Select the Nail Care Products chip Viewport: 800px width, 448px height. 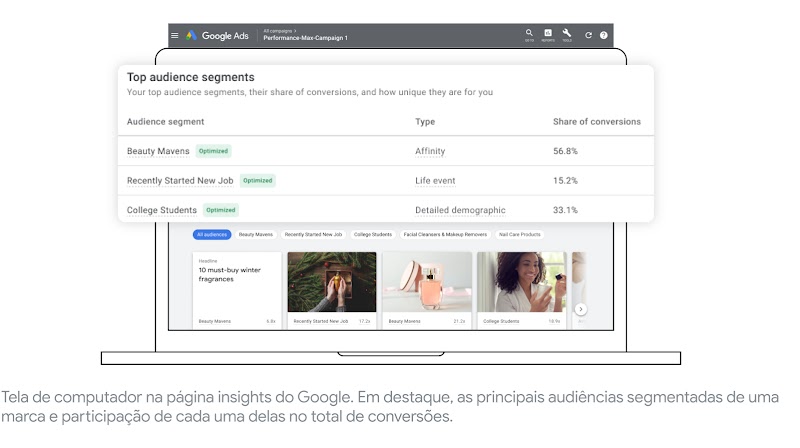519,234
